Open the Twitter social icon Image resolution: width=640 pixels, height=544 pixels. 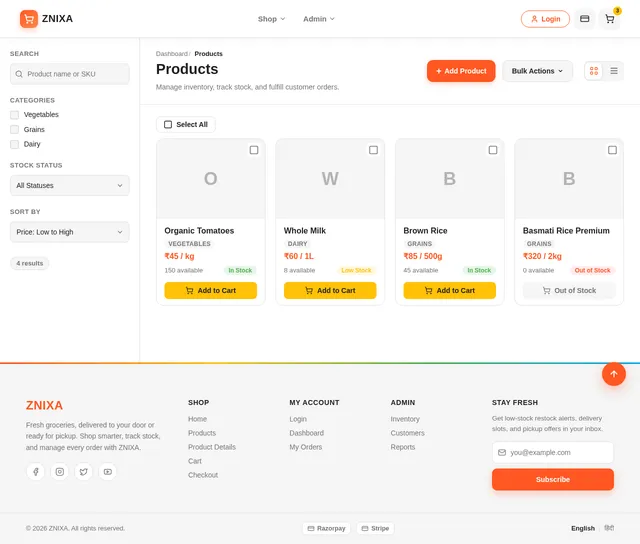click(84, 472)
